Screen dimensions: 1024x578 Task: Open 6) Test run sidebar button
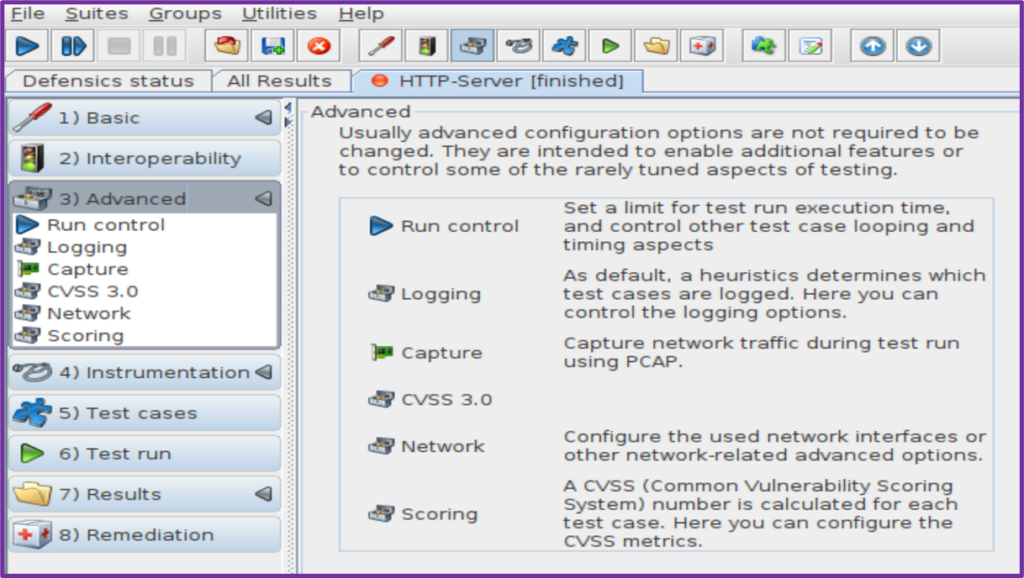pyautogui.click(x=145, y=453)
